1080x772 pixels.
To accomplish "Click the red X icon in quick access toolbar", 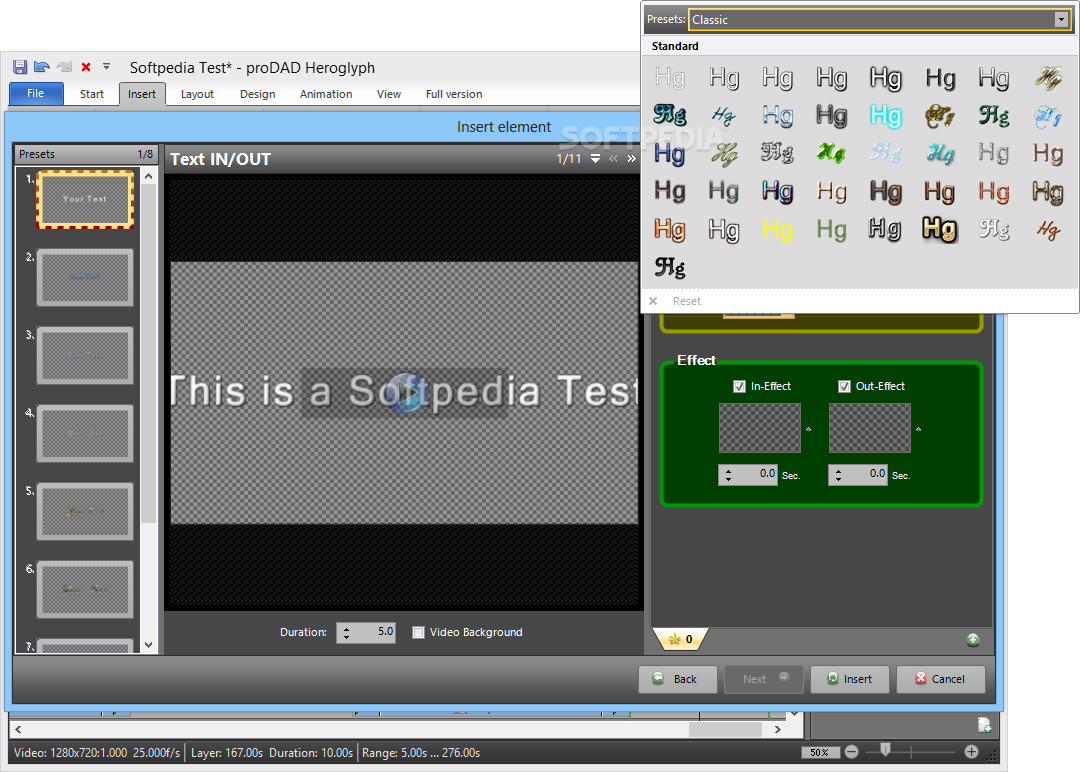I will 86,67.
